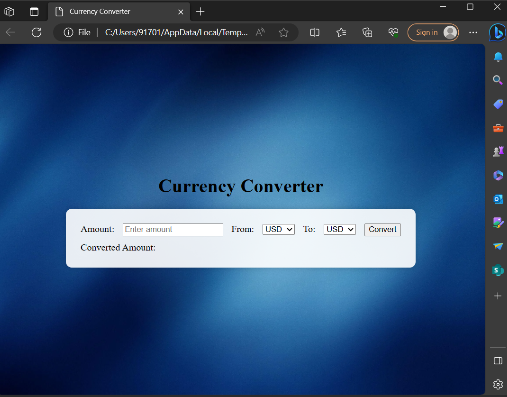Screen dimensions: 507x397
Task: Click the Converted Amount label
Action: (118, 248)
